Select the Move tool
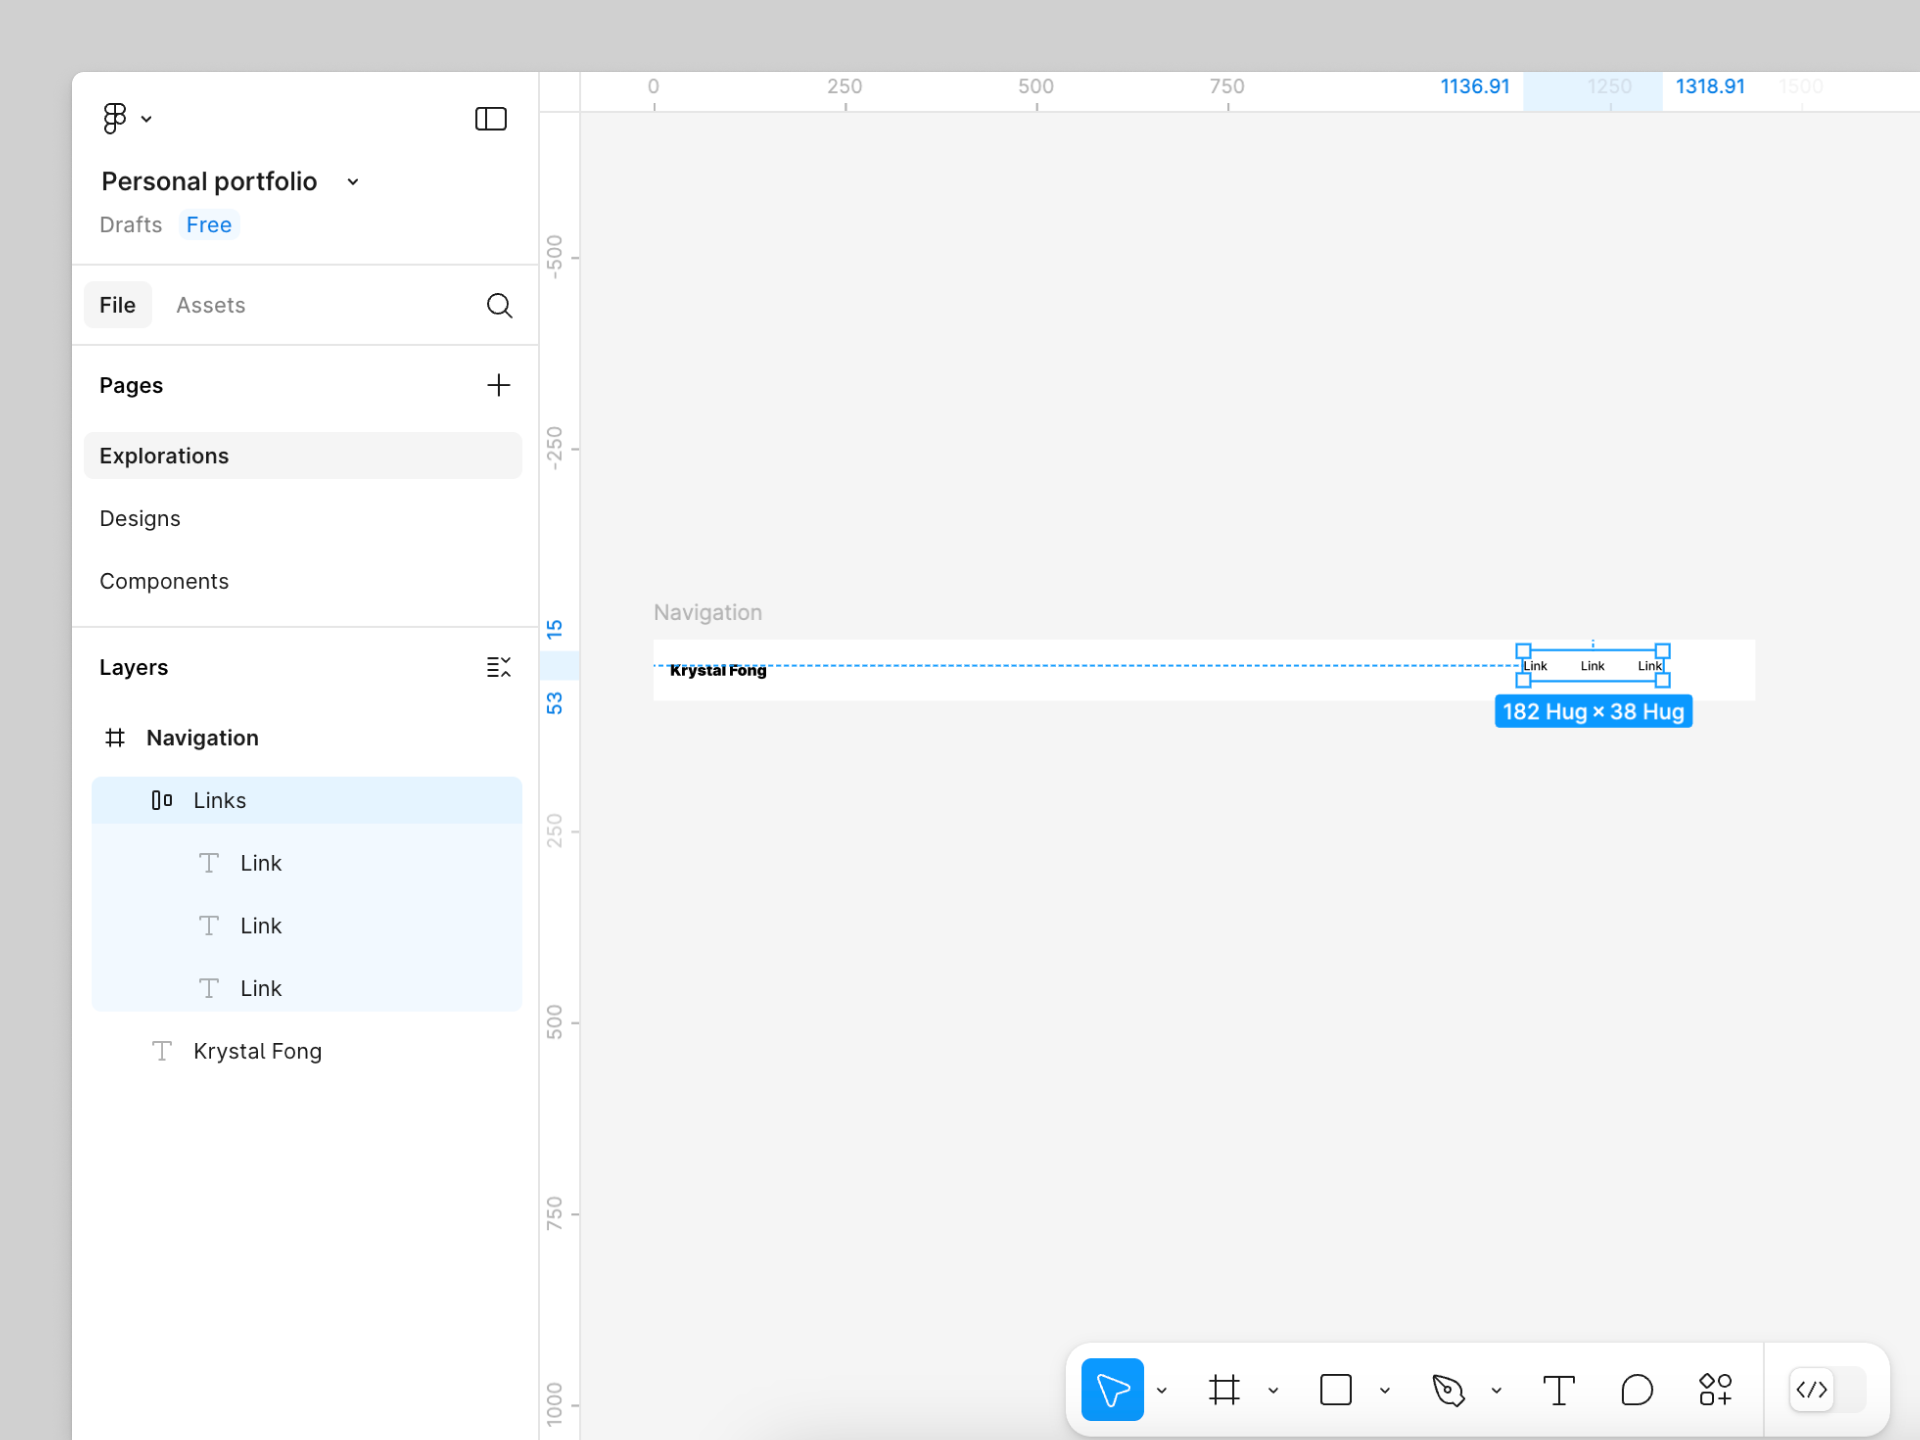Image resolution: width=1920 pixels, height=1440 pixels. click(1112, 1389)
